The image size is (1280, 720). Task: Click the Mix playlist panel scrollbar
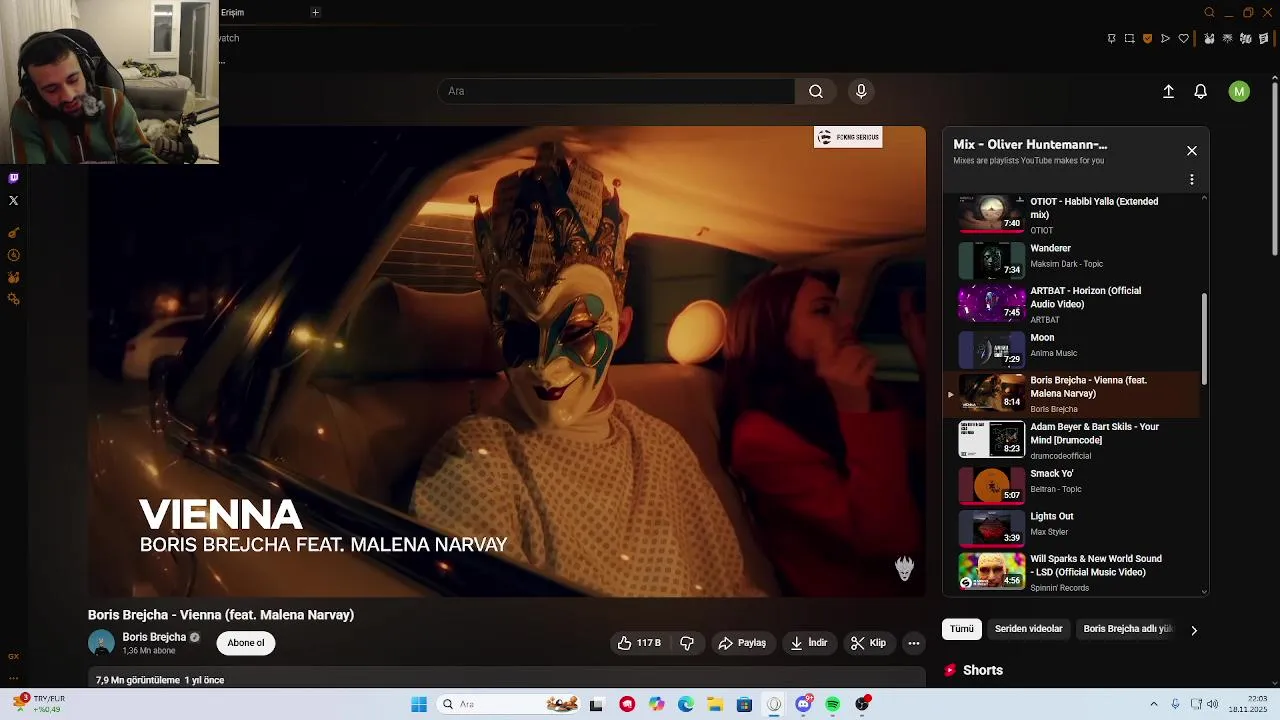tap(1204, 340)
